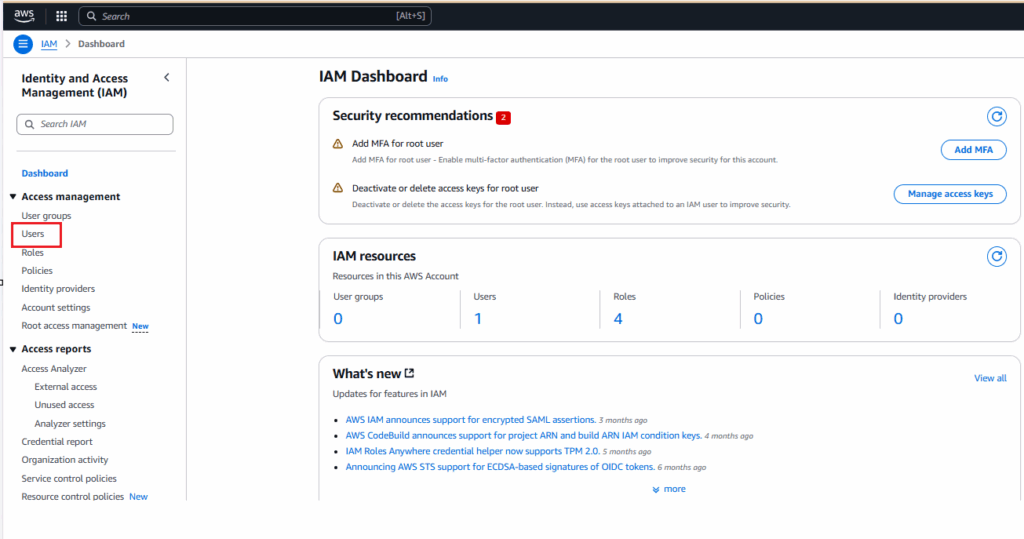Open User groups in the sidebar

(x=46, y=216)
